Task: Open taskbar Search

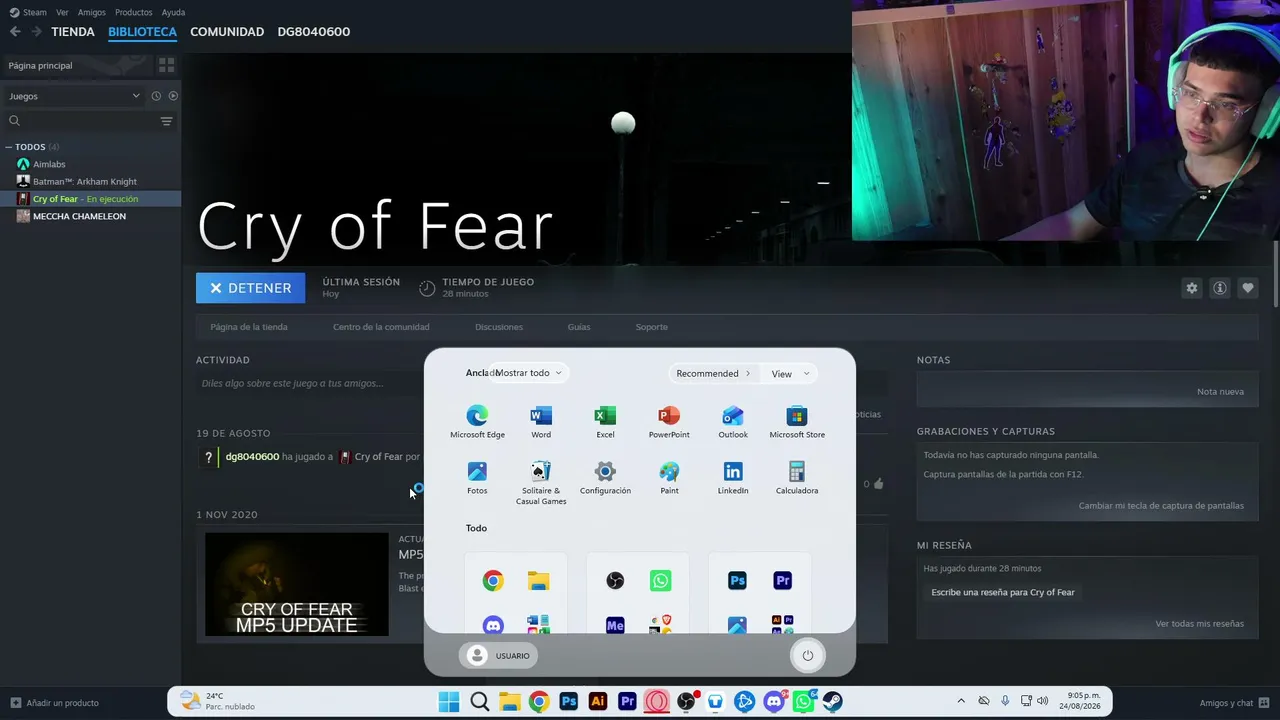Action: [x=479, y=702]
